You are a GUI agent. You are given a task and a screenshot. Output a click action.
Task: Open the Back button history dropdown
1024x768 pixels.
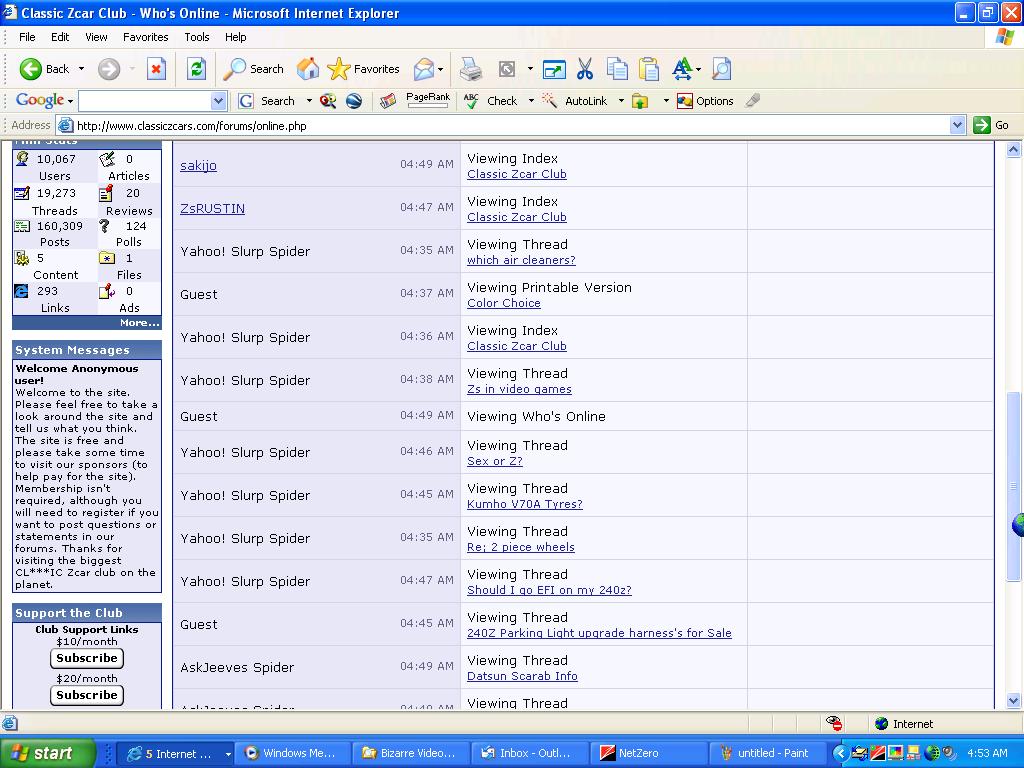pos(81,69)
